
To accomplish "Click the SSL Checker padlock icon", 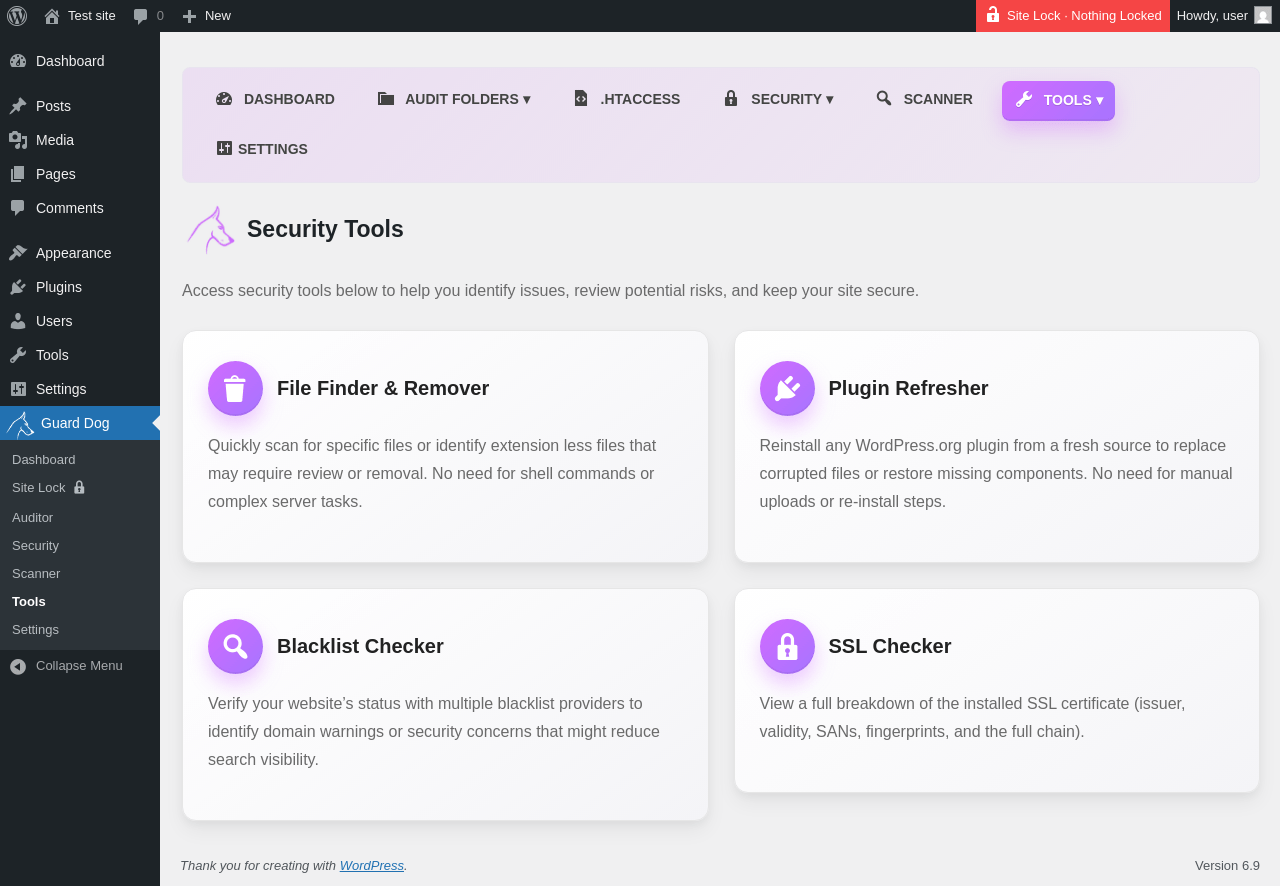I will tap(787, 647).
